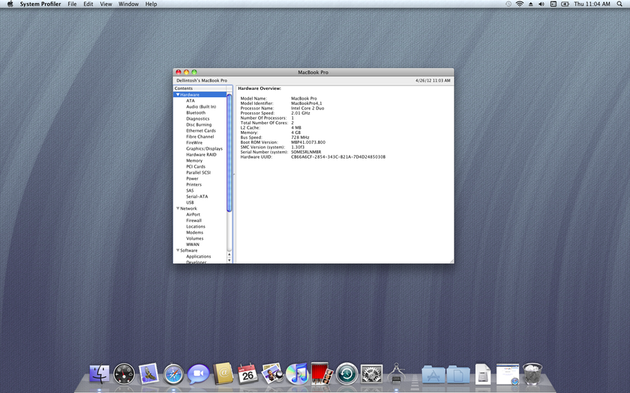Open the File menu

click(x=72, y=4)
